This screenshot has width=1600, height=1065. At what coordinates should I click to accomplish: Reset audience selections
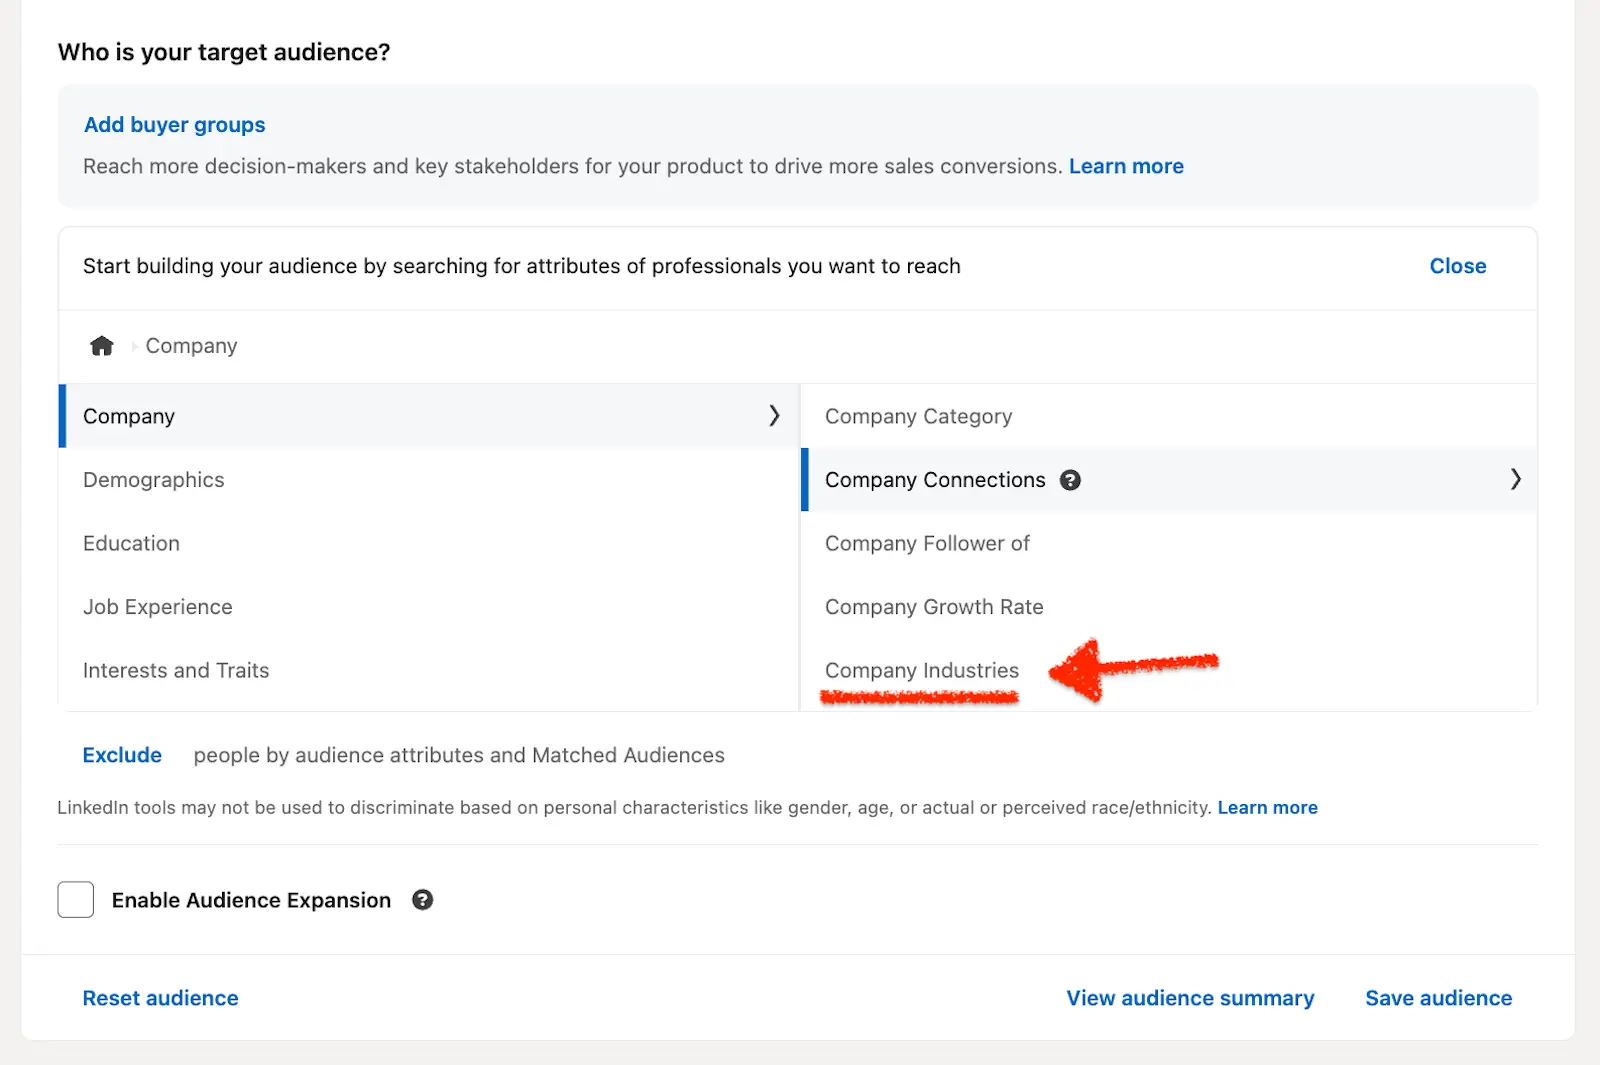(160, 998)
